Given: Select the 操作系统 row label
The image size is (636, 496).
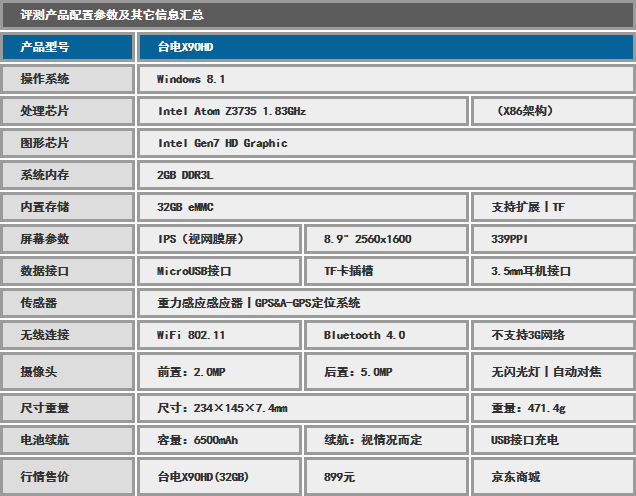Looking at the screenshot, I should pyautogui.click(x=67, y=79).
